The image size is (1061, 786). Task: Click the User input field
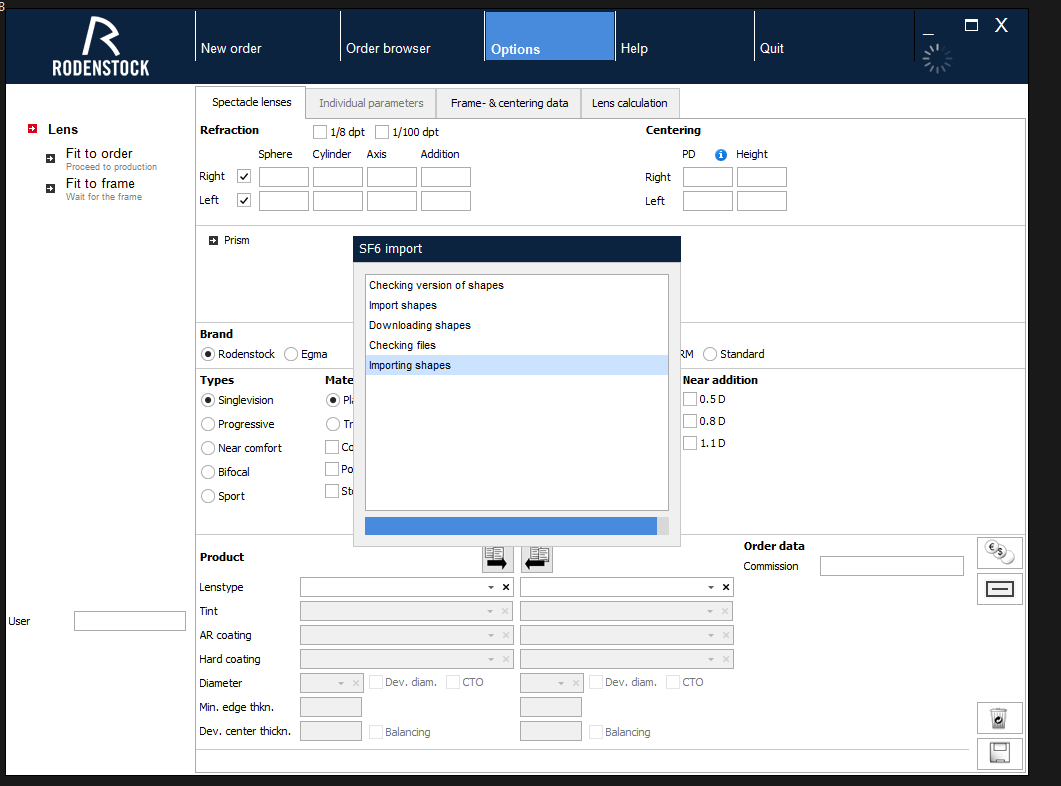130,621
